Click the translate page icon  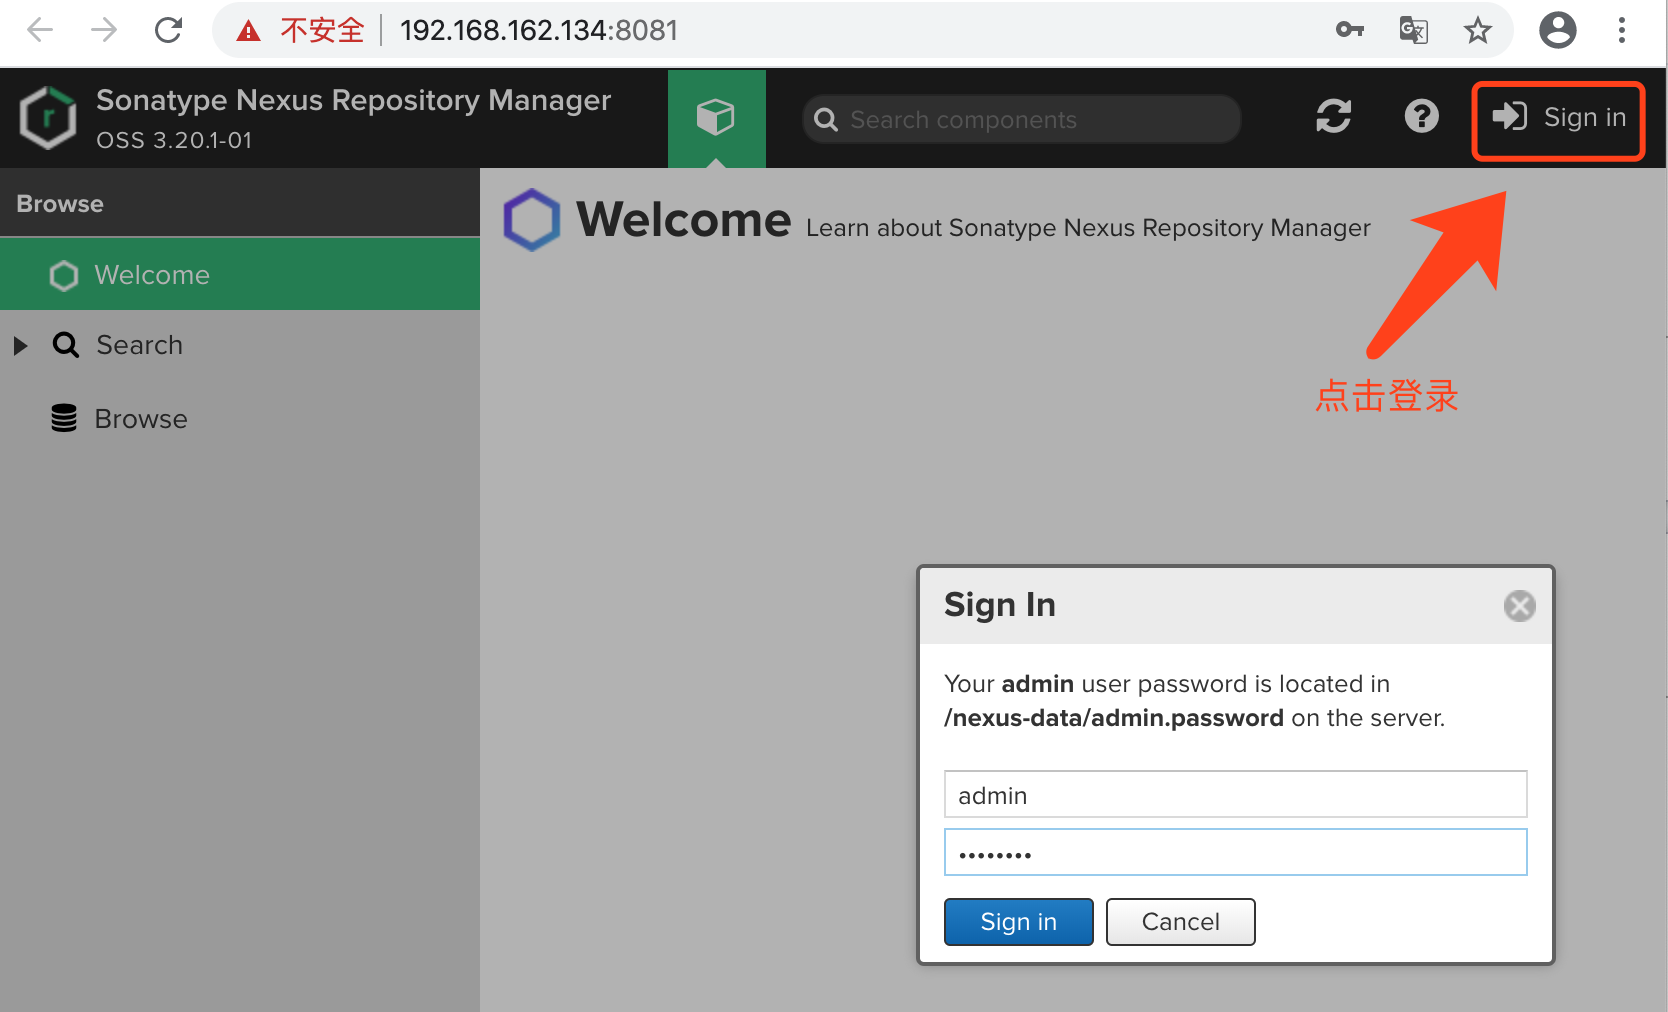click(x=1413, y=30)
